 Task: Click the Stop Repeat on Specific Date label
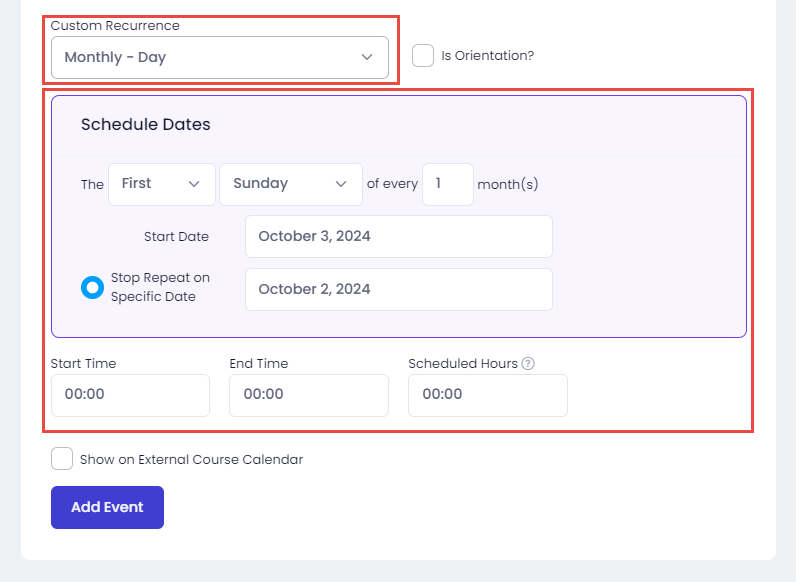point(160,287)
